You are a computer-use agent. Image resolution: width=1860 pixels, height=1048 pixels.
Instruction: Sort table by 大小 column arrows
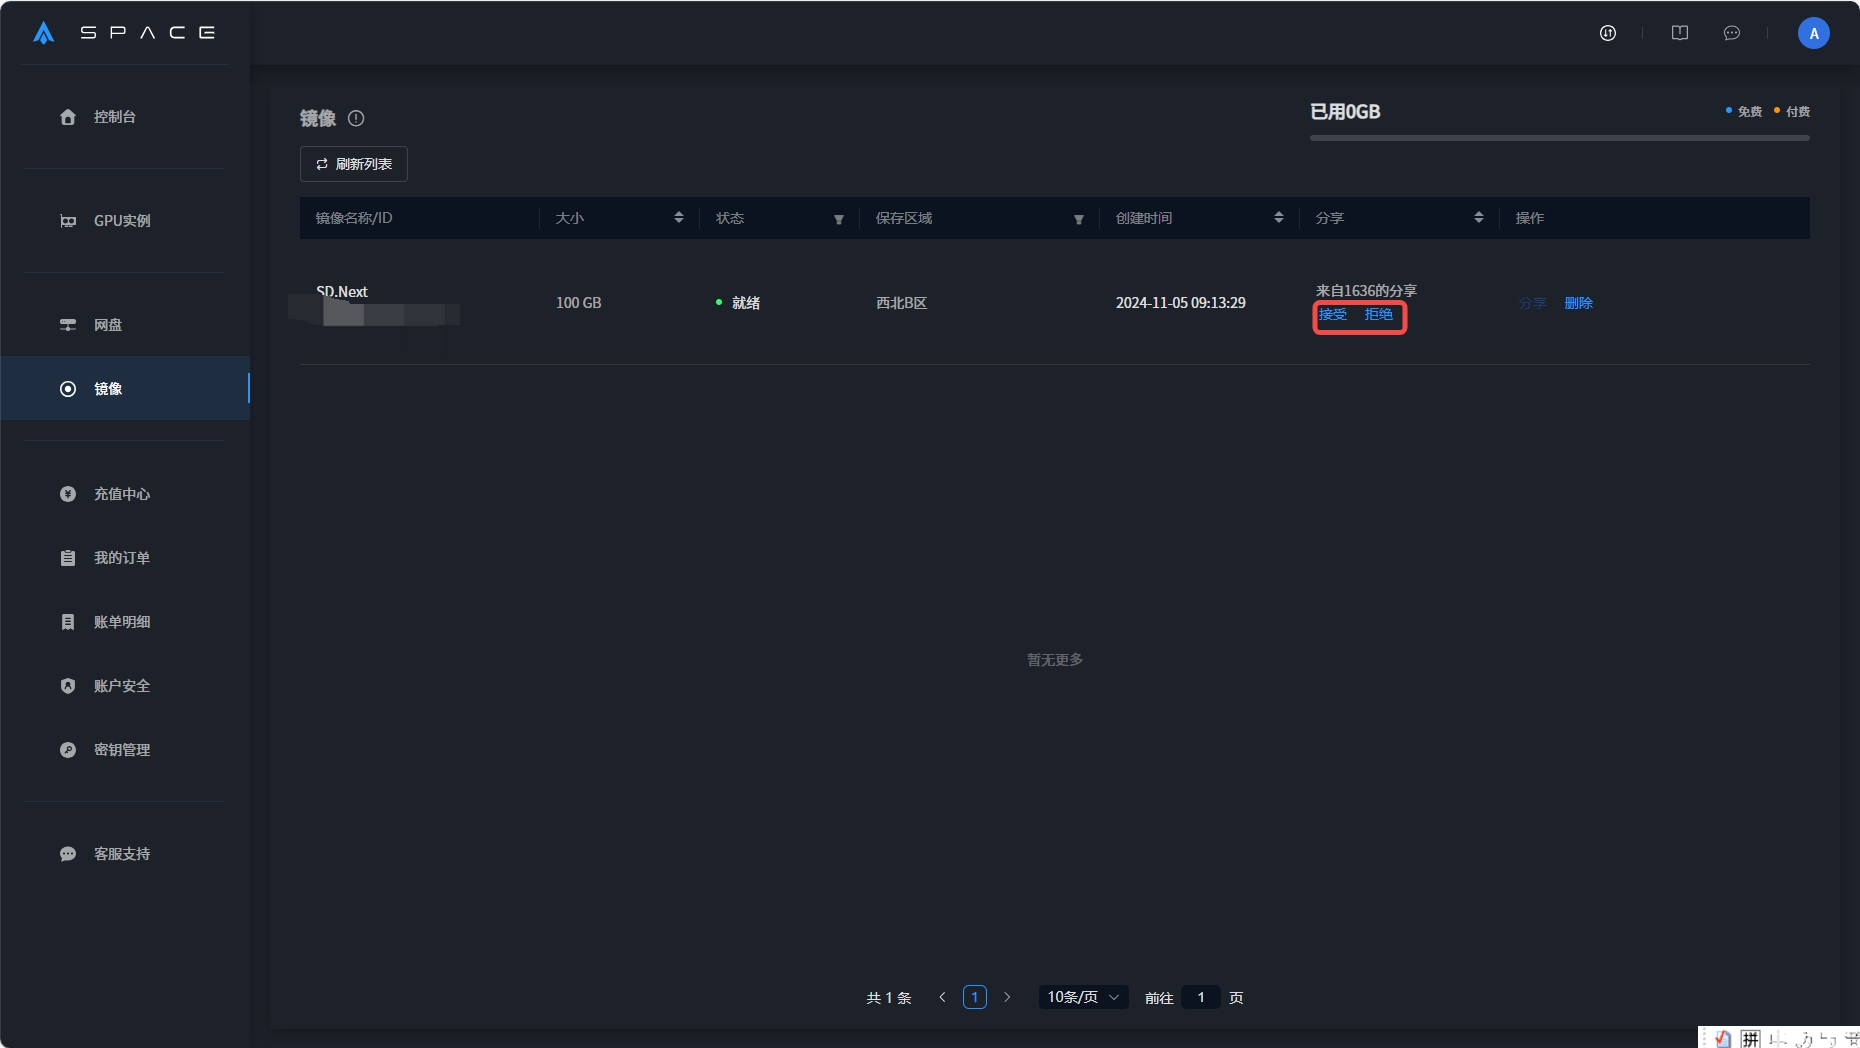679,217
